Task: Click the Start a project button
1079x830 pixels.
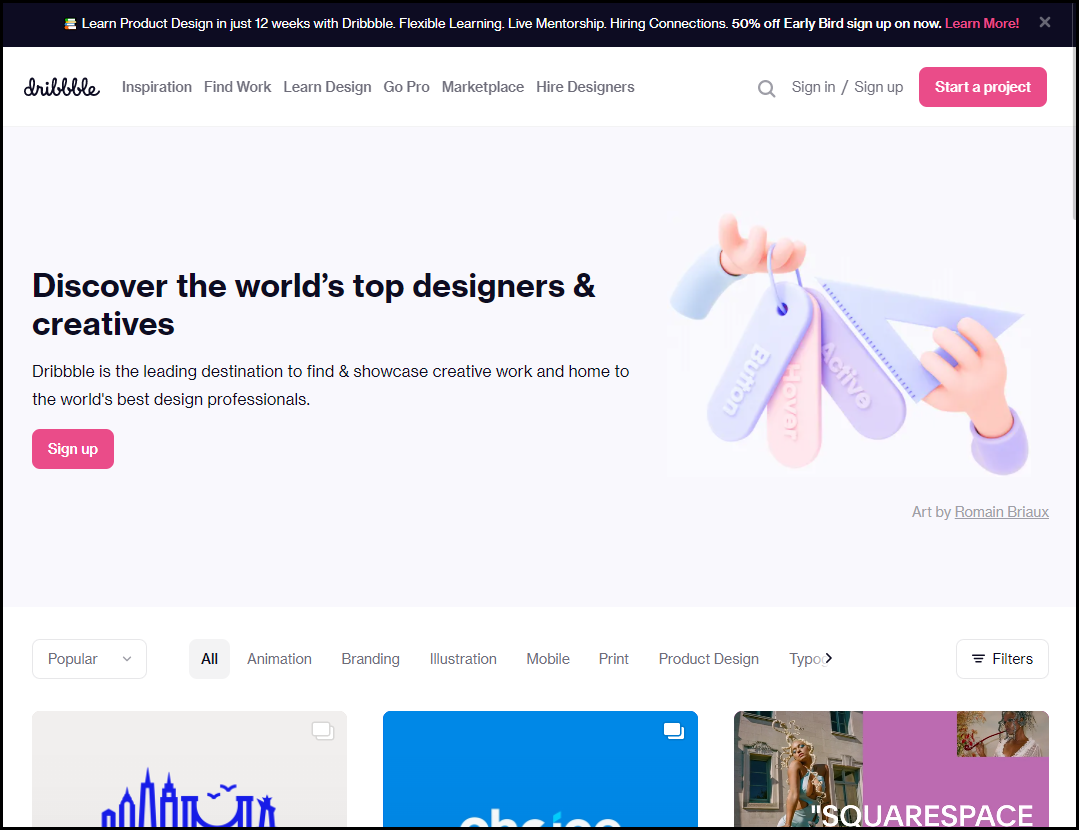Action: point(982,87)
